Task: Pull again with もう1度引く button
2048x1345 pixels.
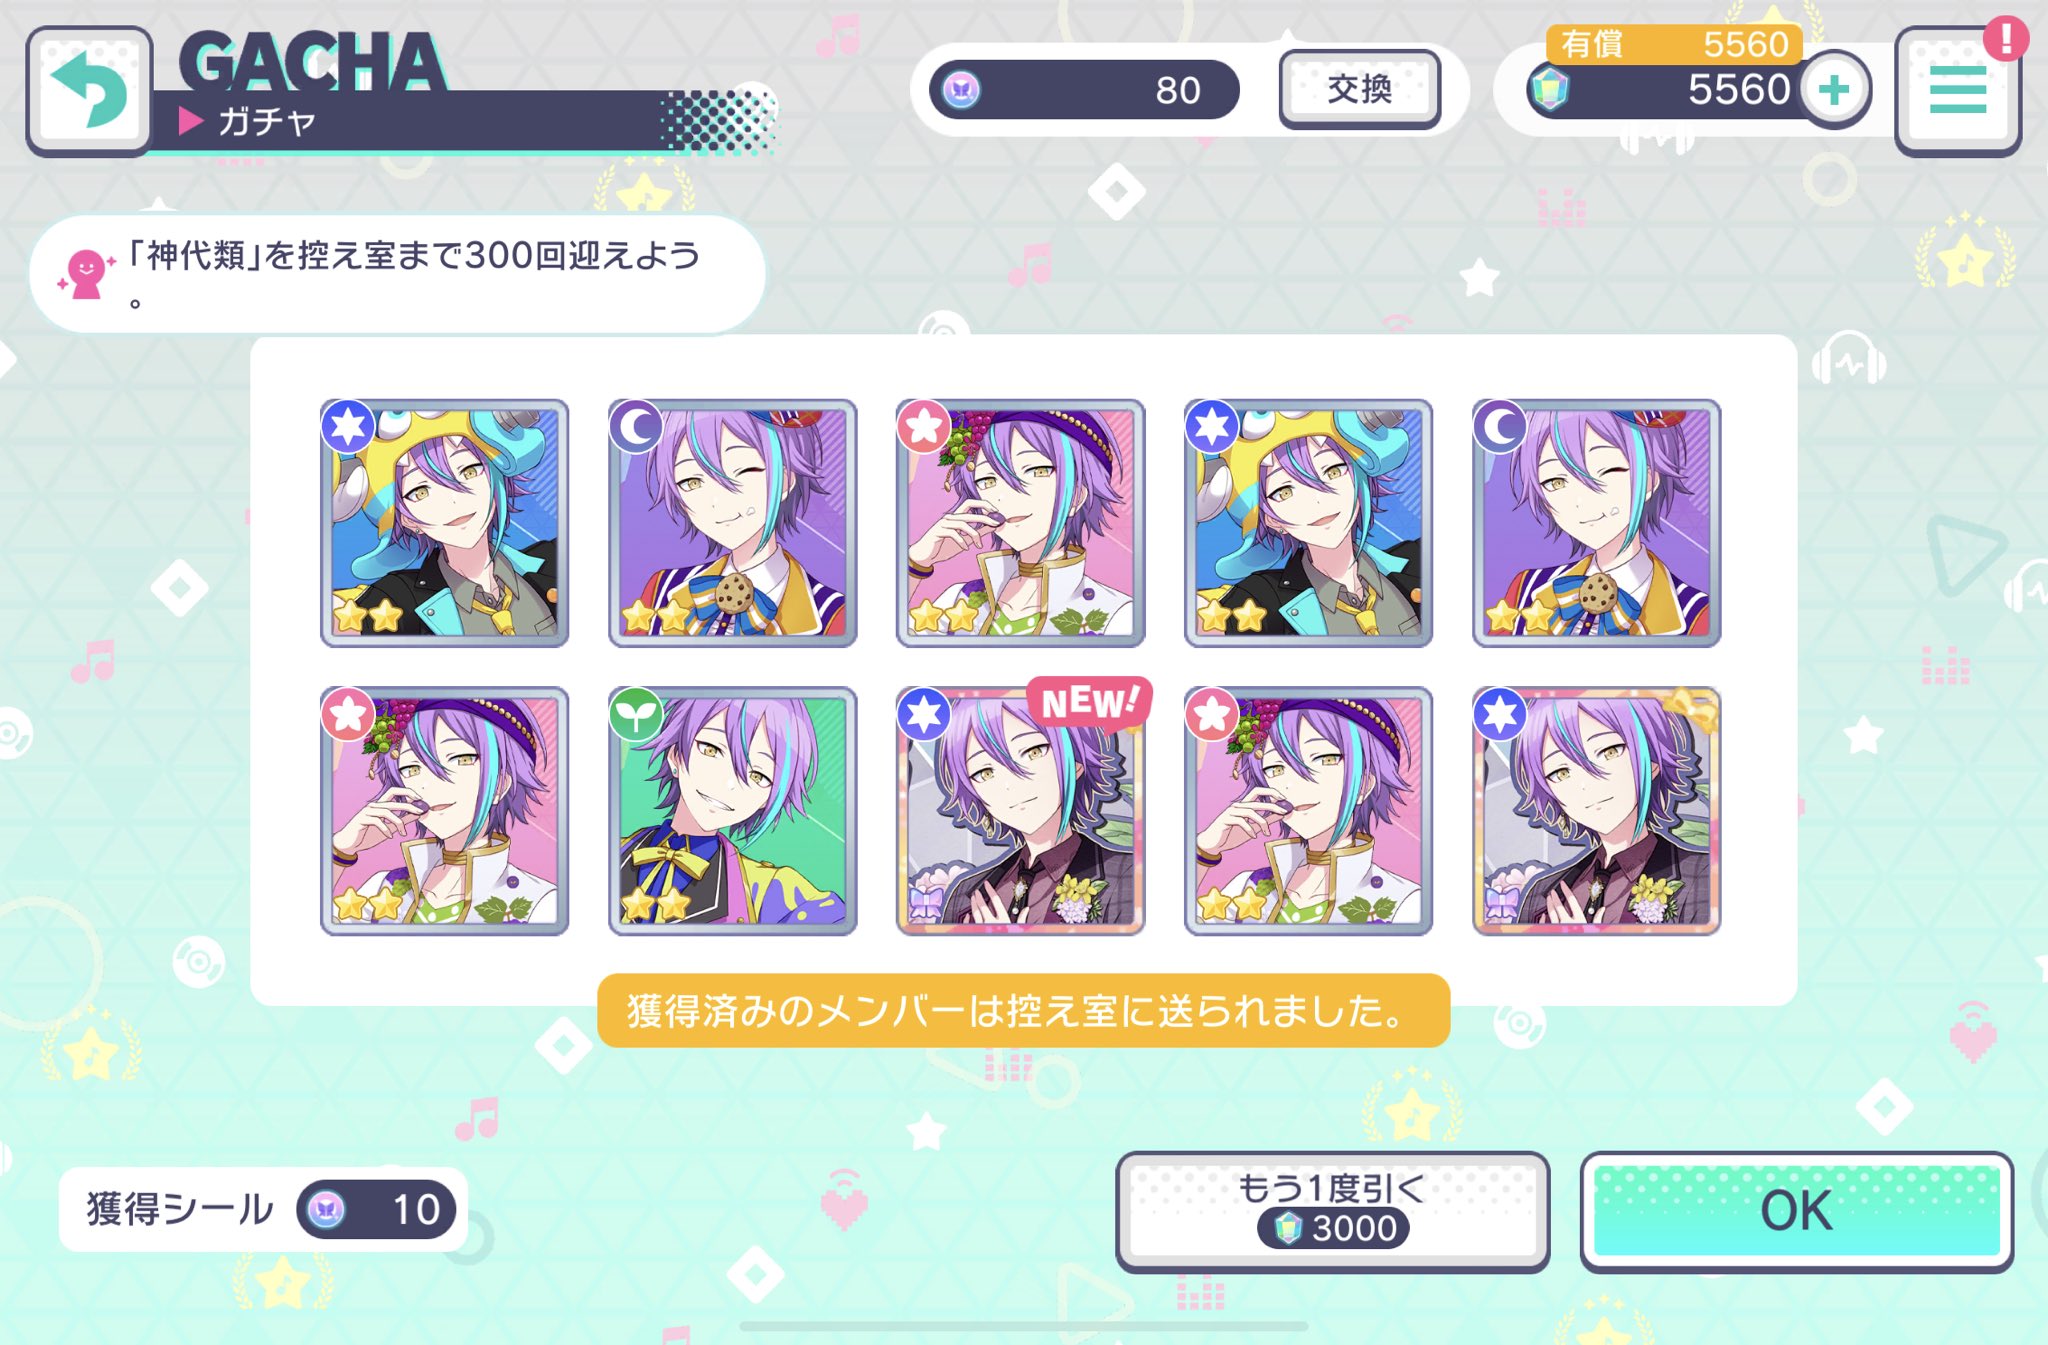Action: [1332, 1211]
